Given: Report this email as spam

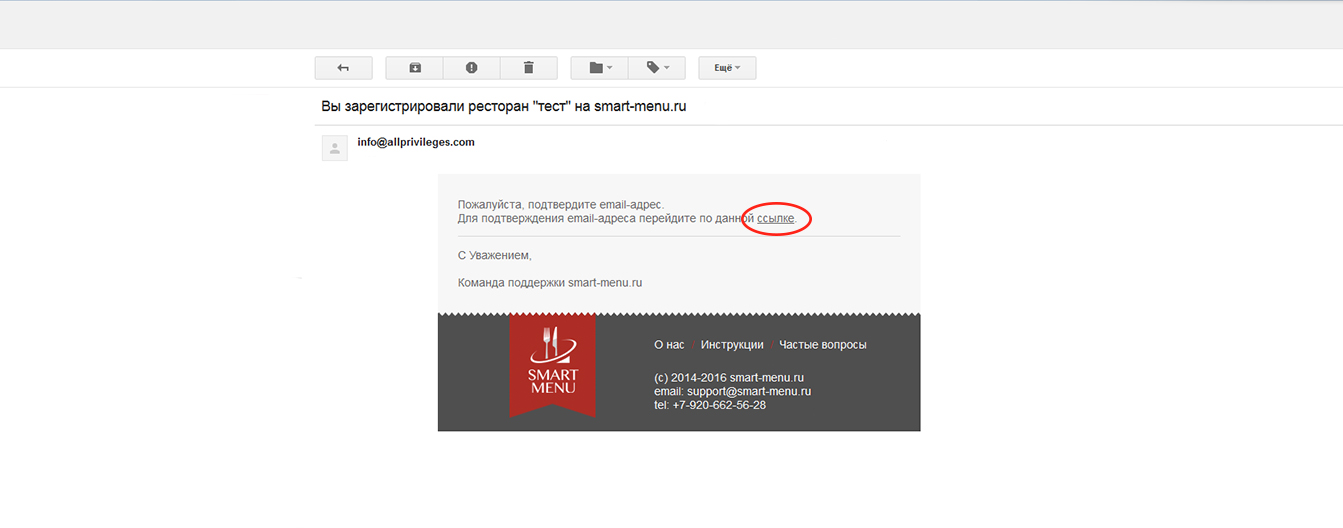Looking at the screenshot, I should click(471, 68).
